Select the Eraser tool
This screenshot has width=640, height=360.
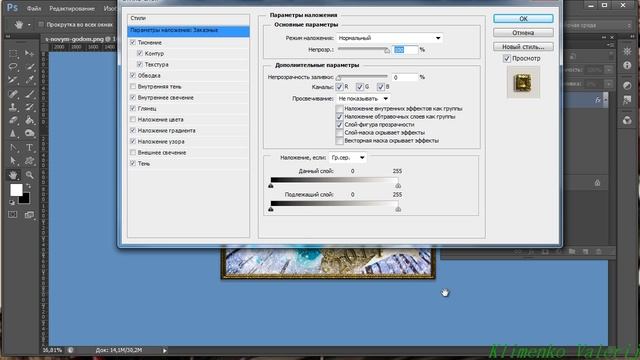click(13, 120)
